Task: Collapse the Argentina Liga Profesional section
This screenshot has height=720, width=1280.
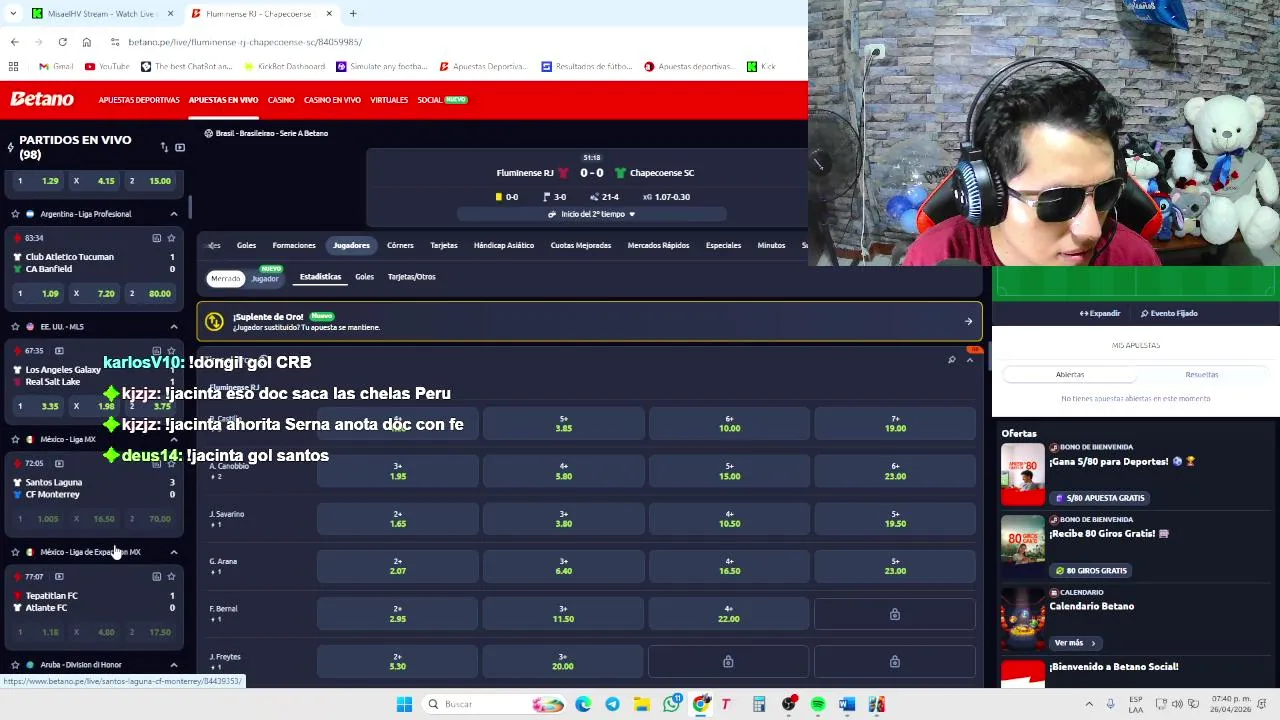Action: 174,214
